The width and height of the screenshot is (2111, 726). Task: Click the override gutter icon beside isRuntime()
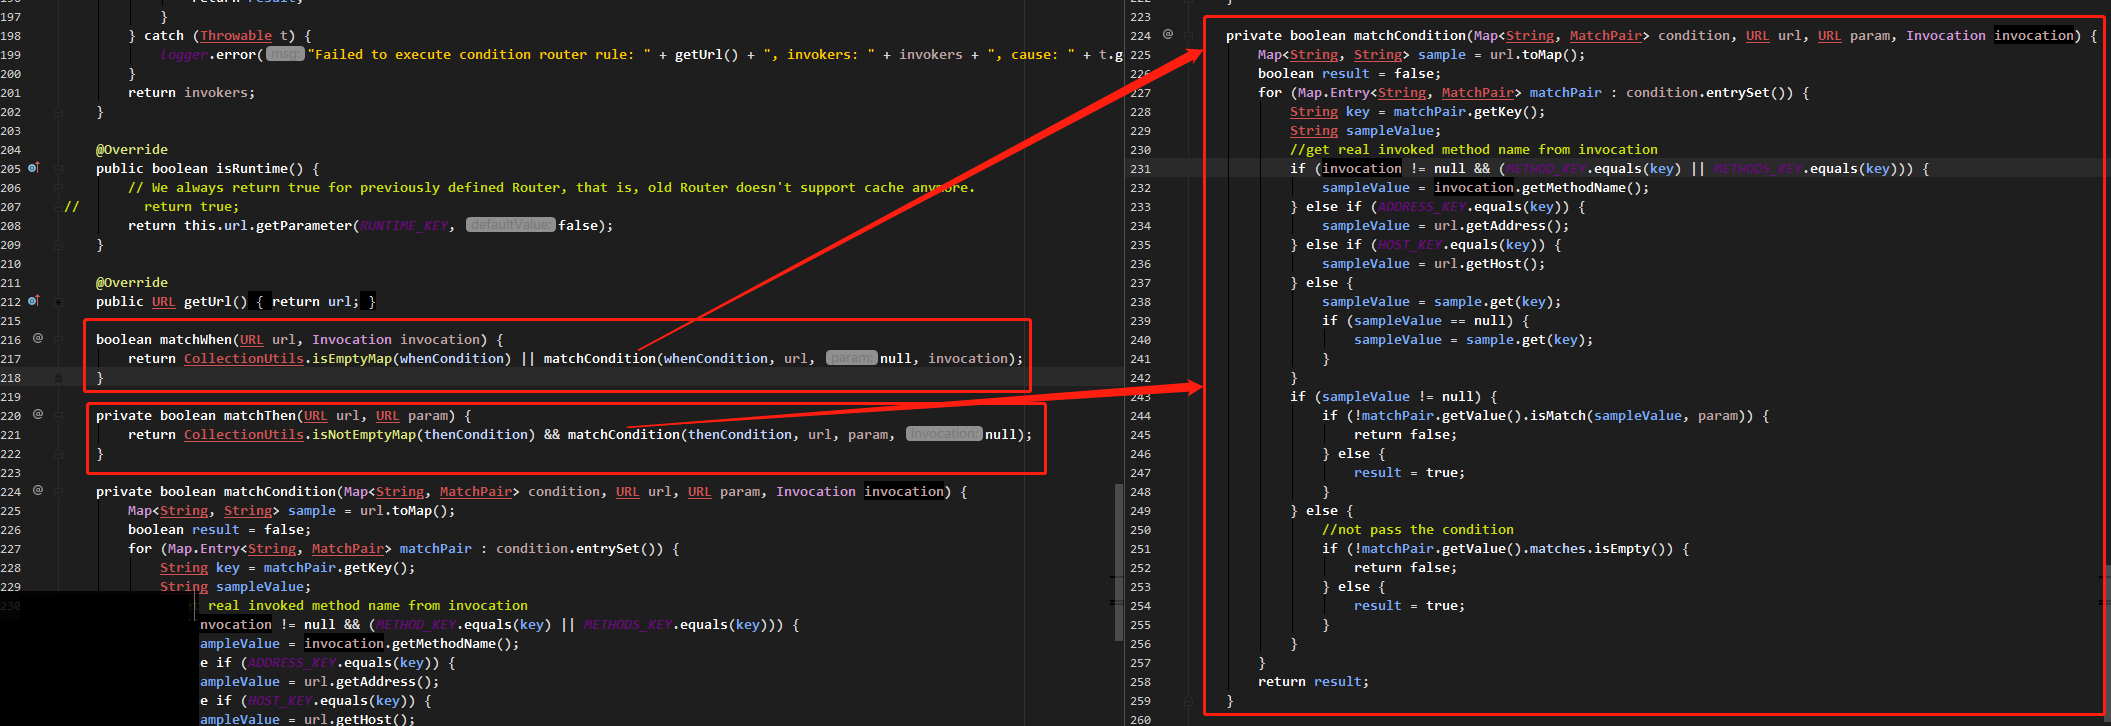(x=34, y=168)
